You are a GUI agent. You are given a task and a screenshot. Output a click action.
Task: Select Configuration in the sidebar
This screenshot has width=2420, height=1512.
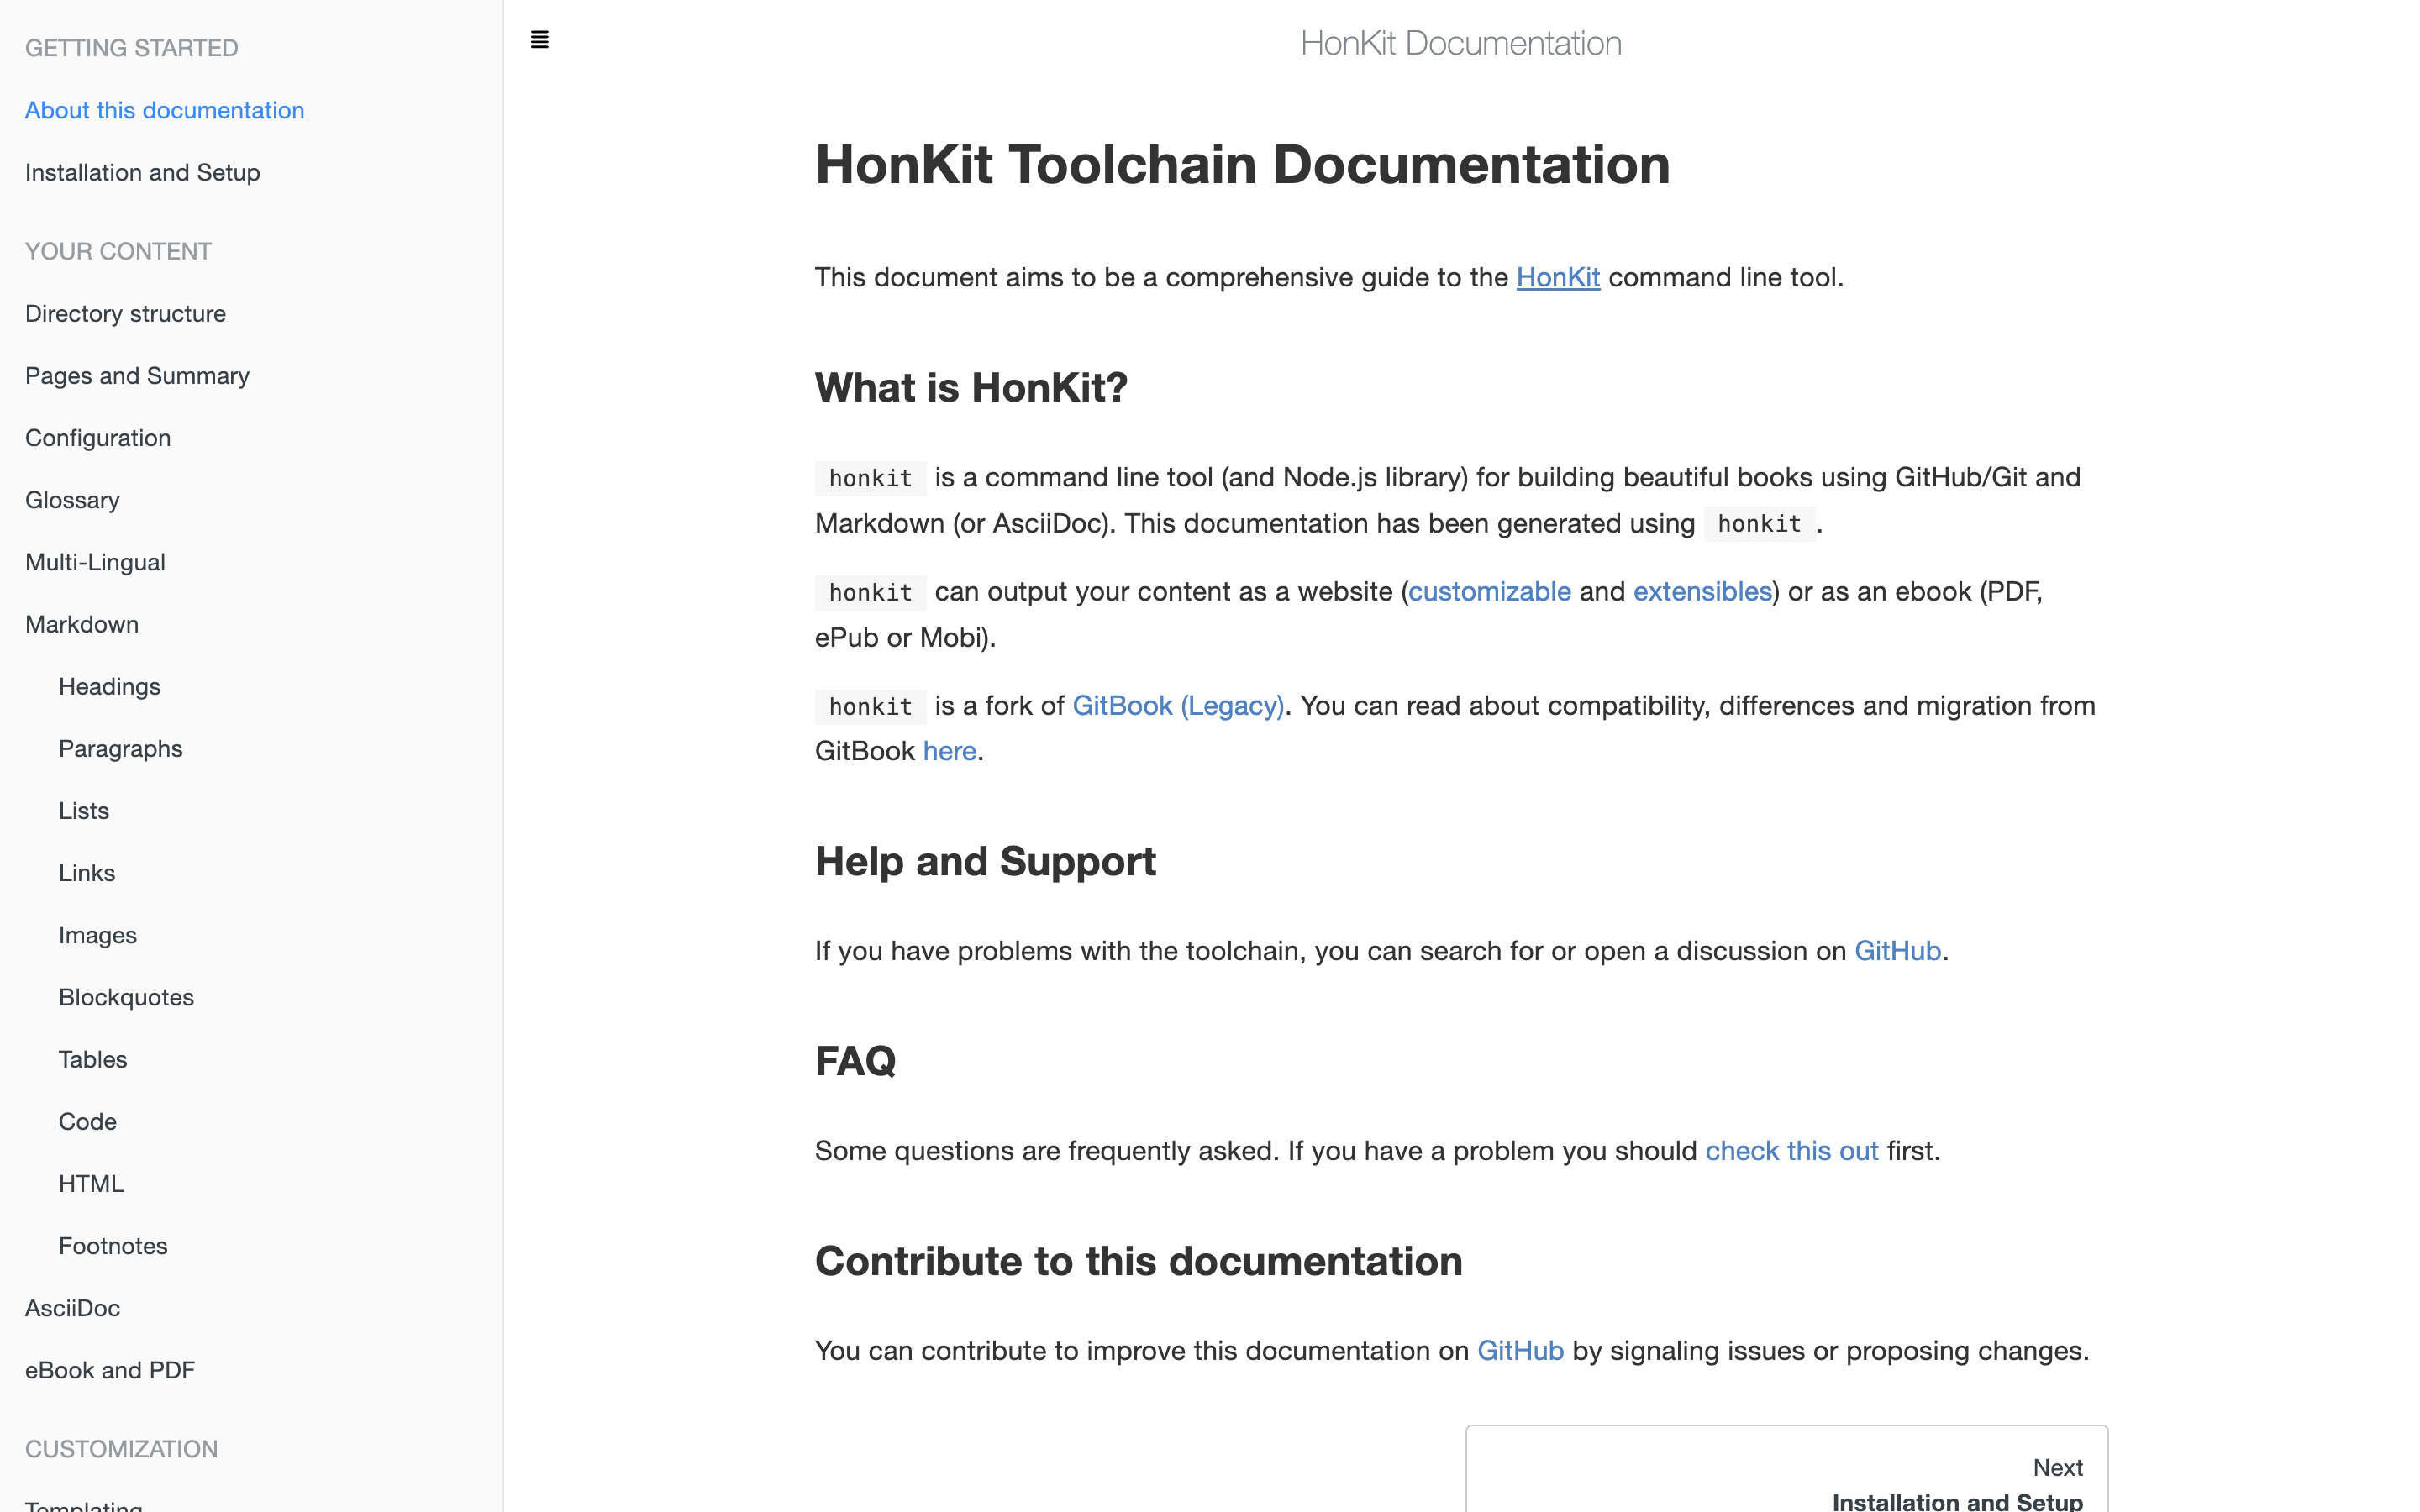pyautogui.click(x=98, y=437)
